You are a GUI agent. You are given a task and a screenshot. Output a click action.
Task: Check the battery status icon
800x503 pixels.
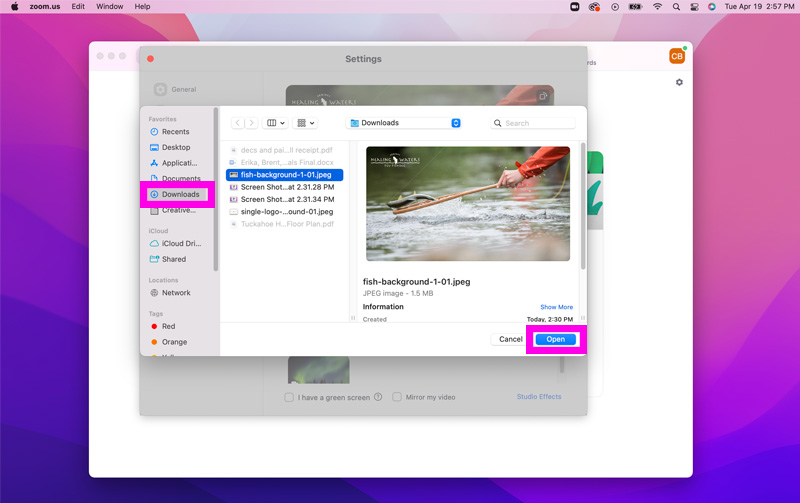[x=635, y=7]
